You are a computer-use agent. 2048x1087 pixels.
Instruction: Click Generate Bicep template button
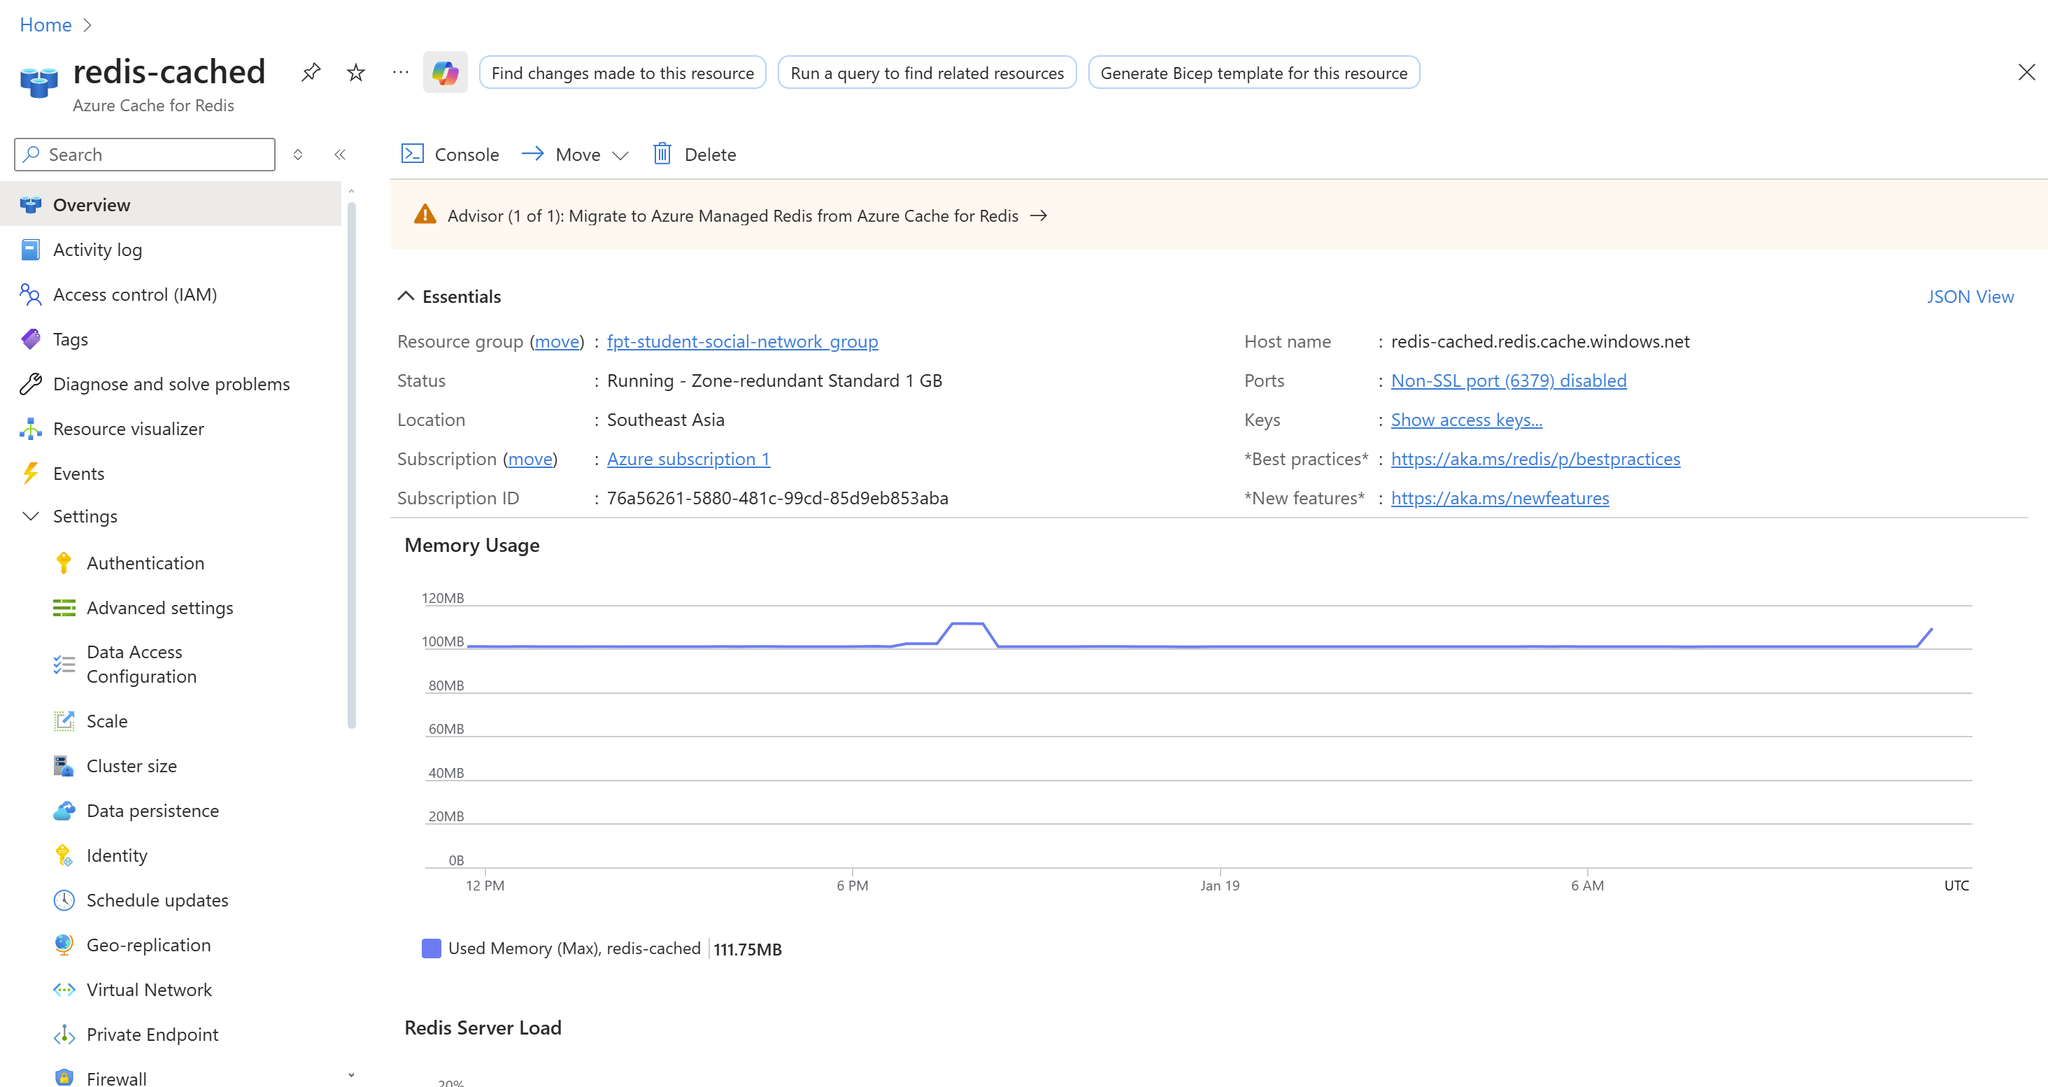click(x=1254, y=72)
